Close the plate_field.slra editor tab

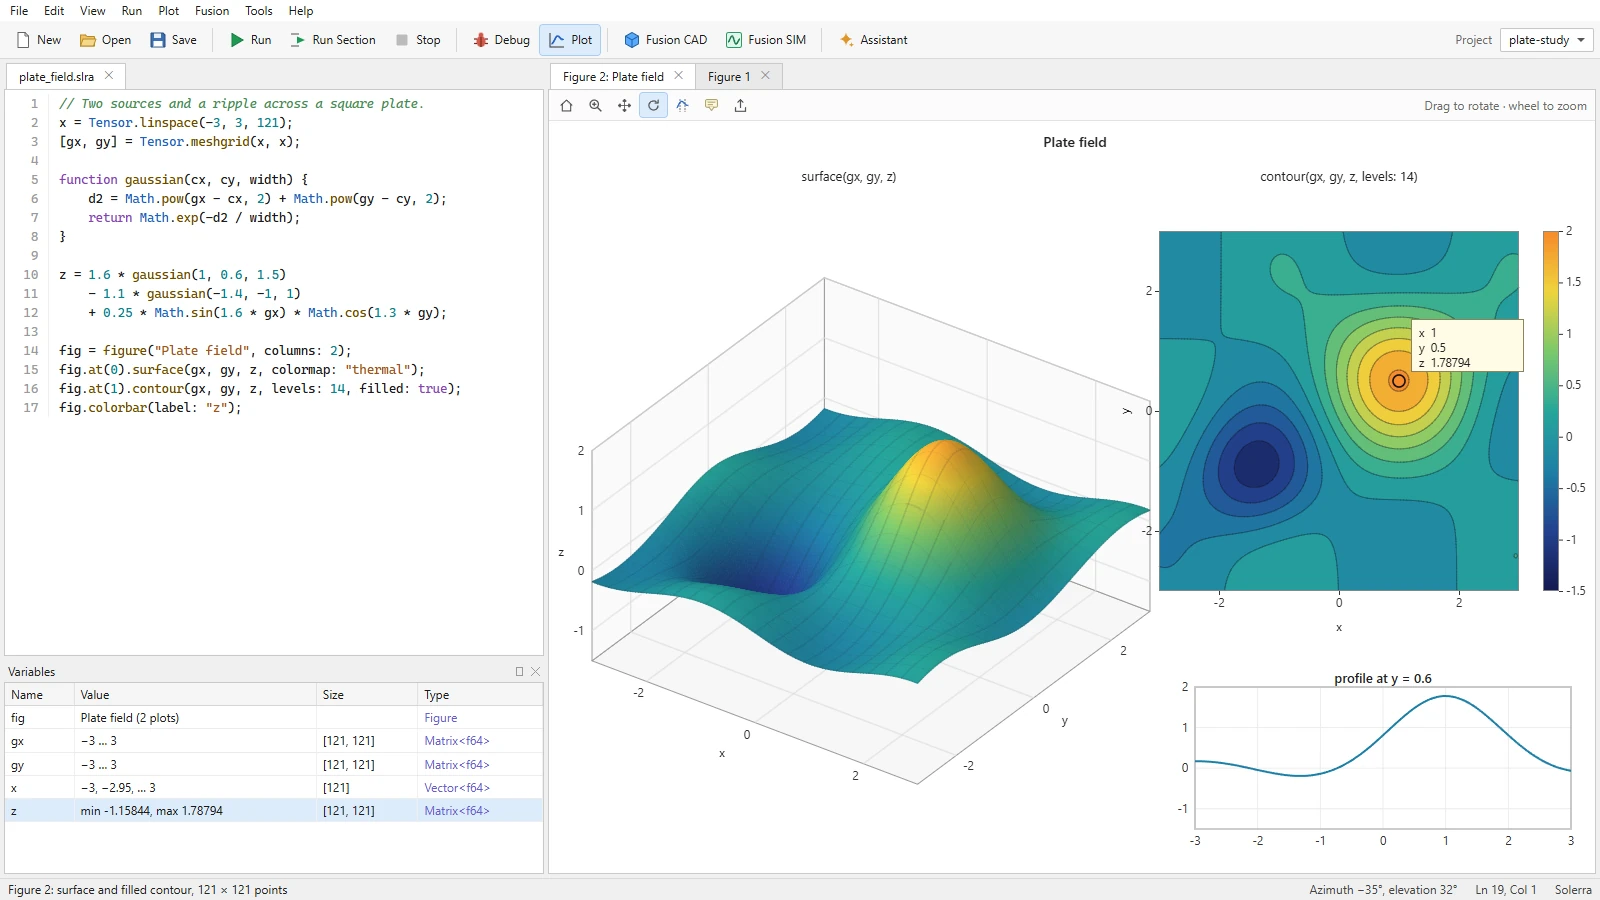[109, 76]
